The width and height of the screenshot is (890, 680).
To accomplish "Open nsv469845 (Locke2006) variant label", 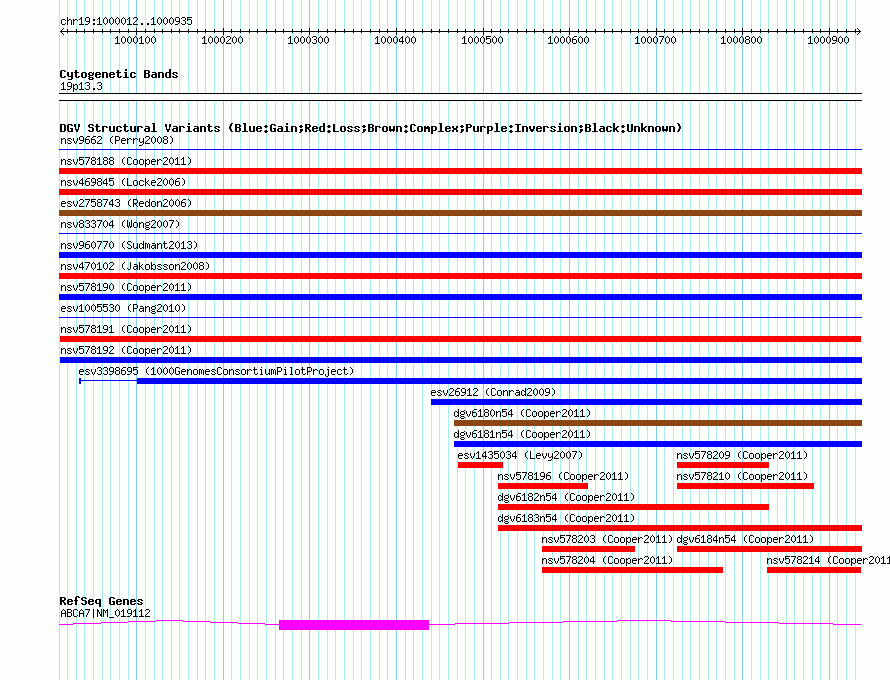I will click(123, 182).
